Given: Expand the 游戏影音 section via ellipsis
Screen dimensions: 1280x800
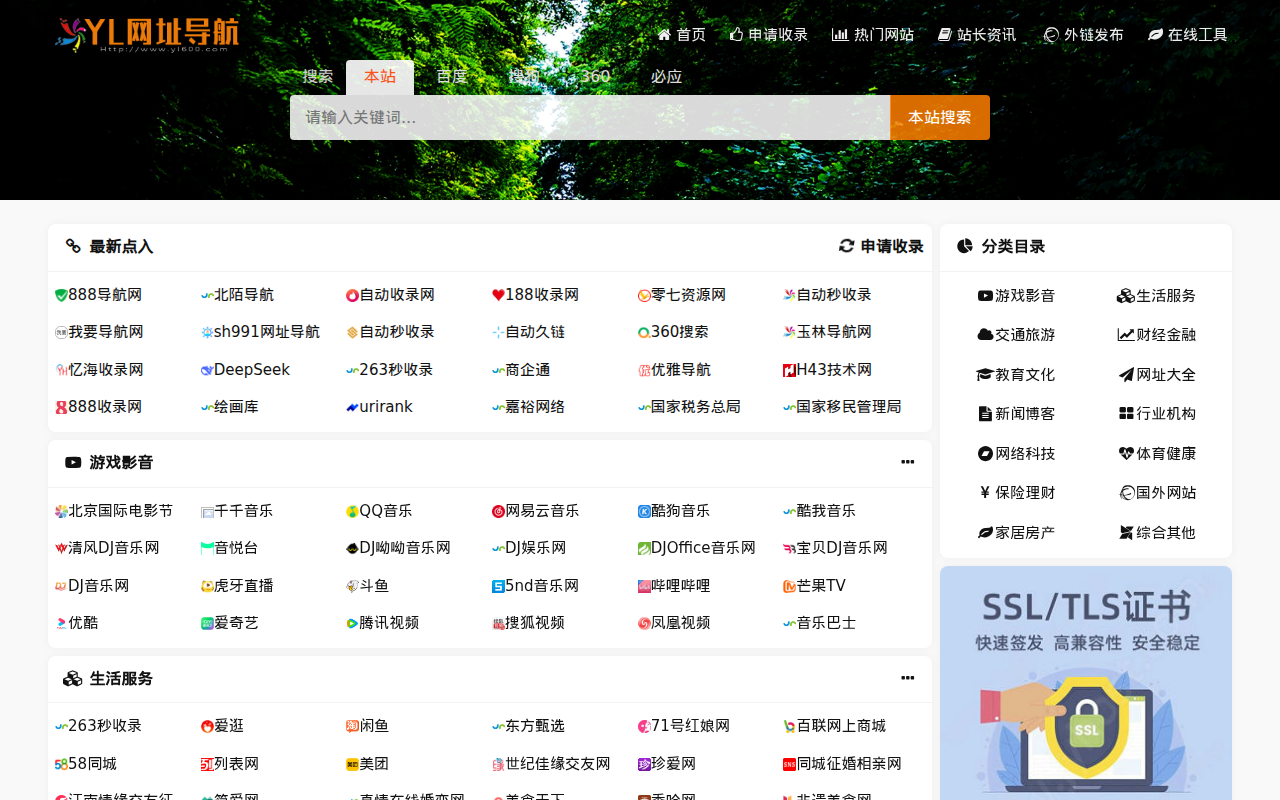Looking at the screenshot, I should point(907,462).
